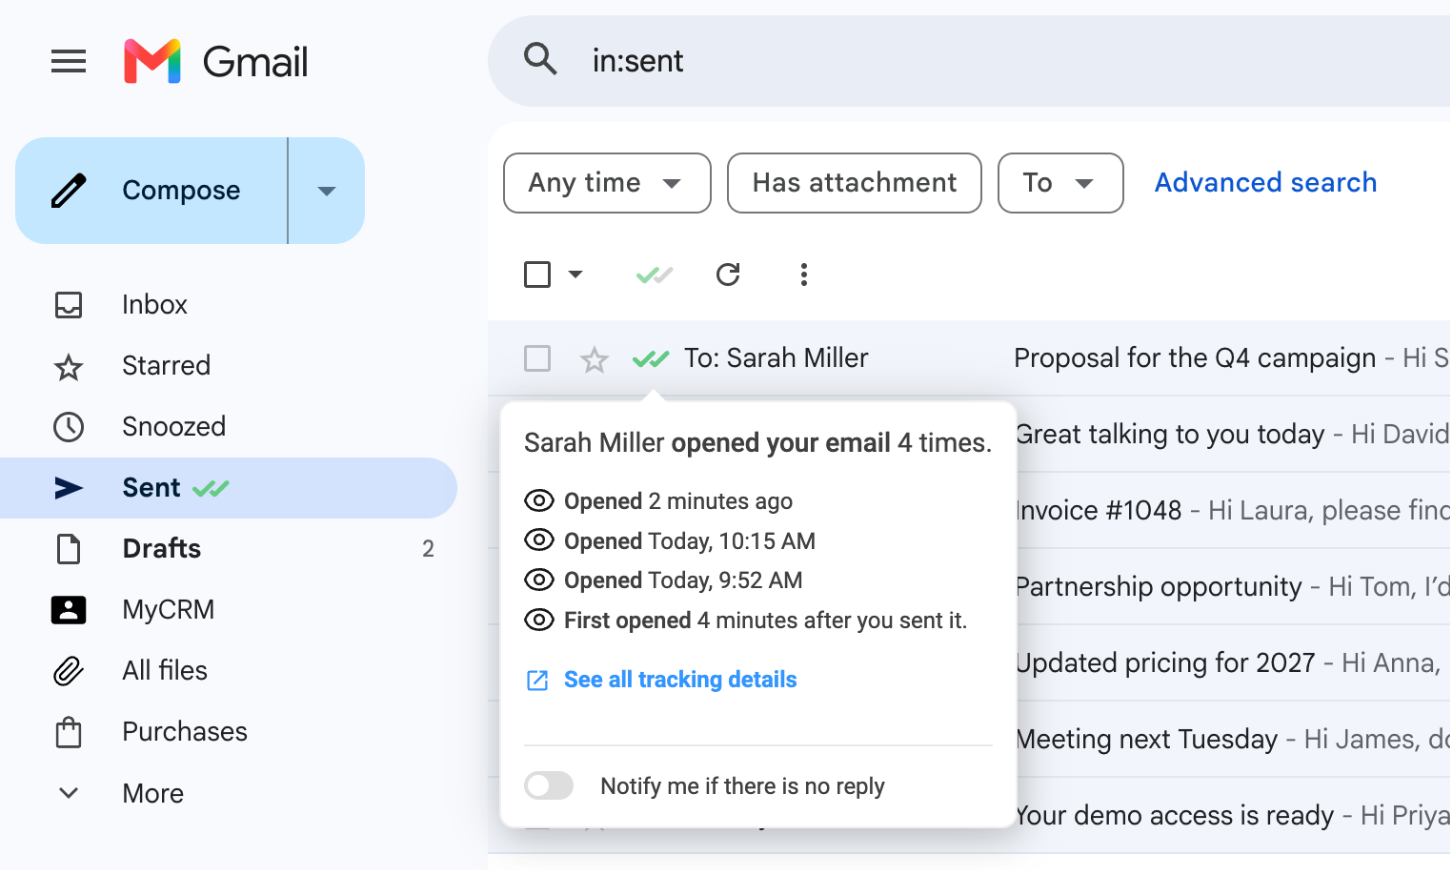Check the Sarah Miller email checkbox
1450x870 pixels.
[x=537, y=358]
